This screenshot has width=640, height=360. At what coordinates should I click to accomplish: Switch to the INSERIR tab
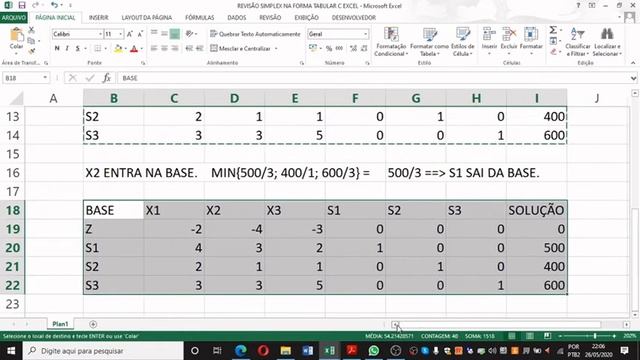(x=98, y=18)
